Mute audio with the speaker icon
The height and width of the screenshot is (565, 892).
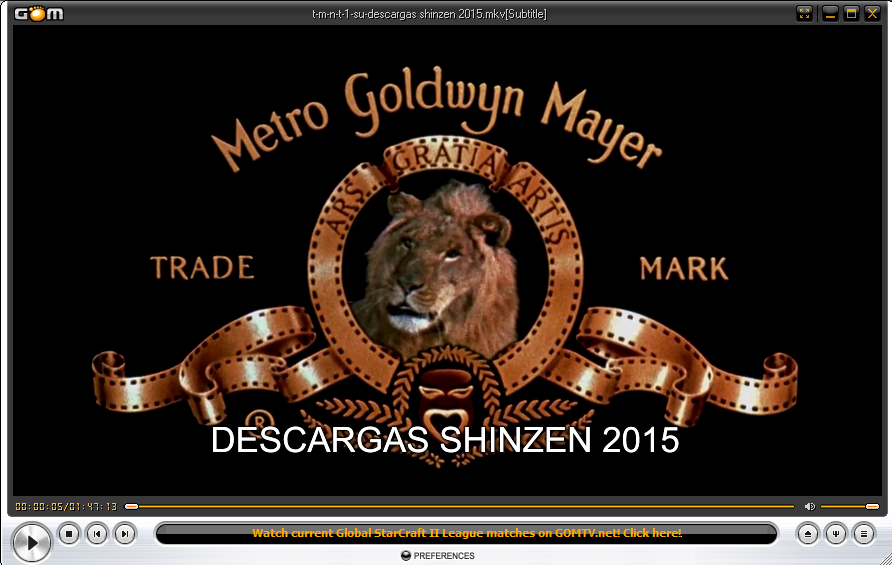tap(810, 506)
